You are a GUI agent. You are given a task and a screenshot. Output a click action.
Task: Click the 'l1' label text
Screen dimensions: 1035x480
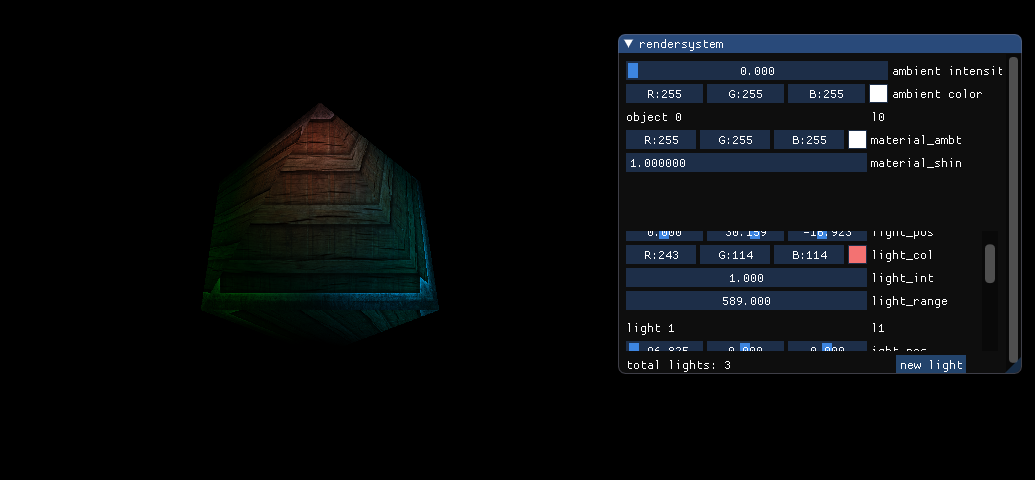pyautogui.click(x=878, y=328)
